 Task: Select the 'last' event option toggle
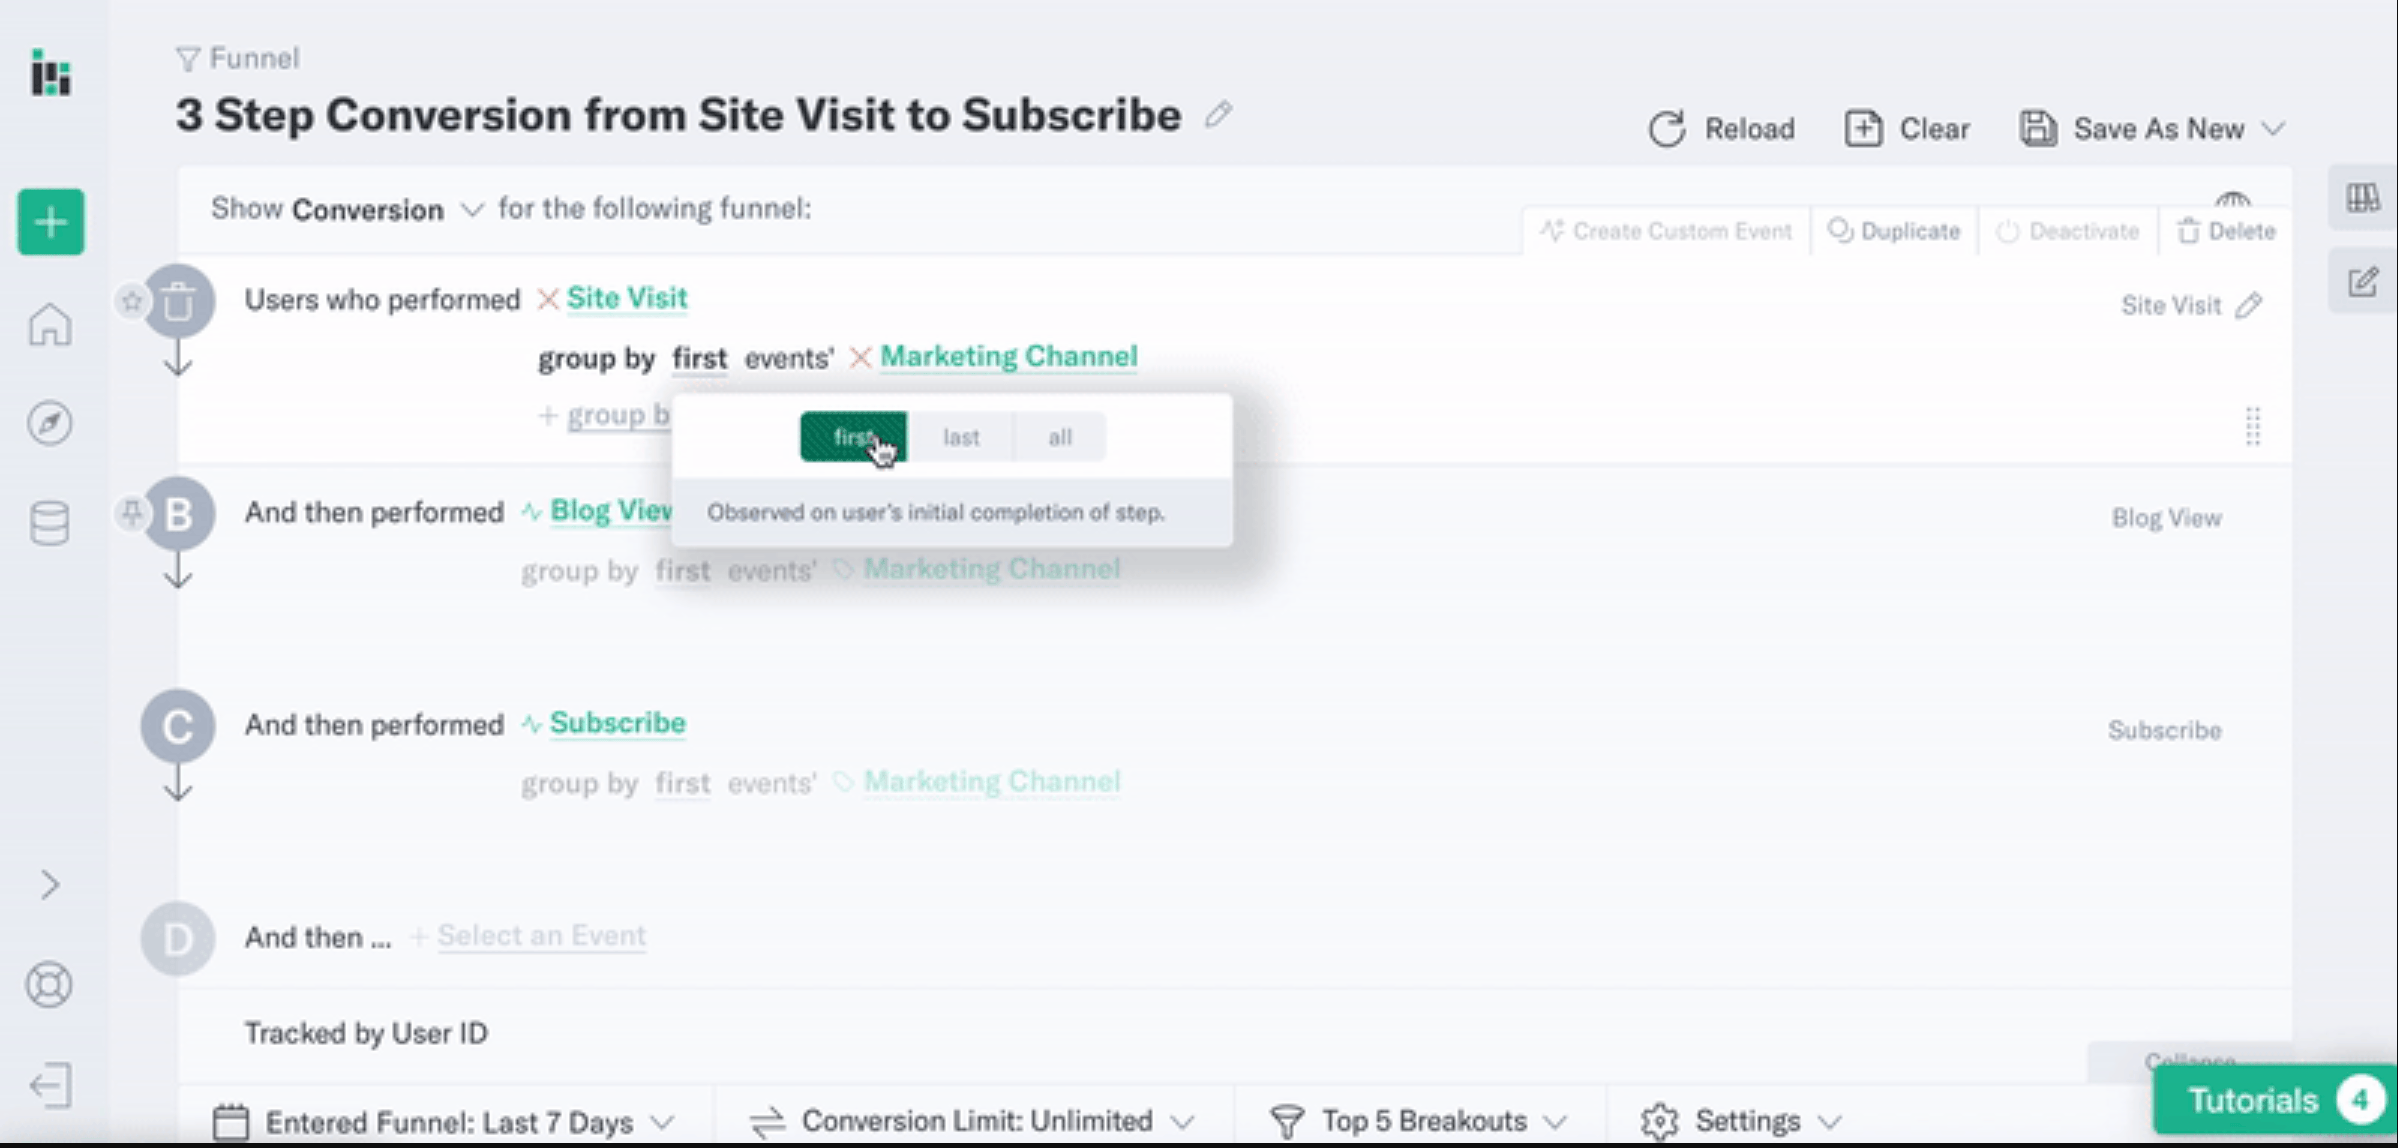[959, 436]
